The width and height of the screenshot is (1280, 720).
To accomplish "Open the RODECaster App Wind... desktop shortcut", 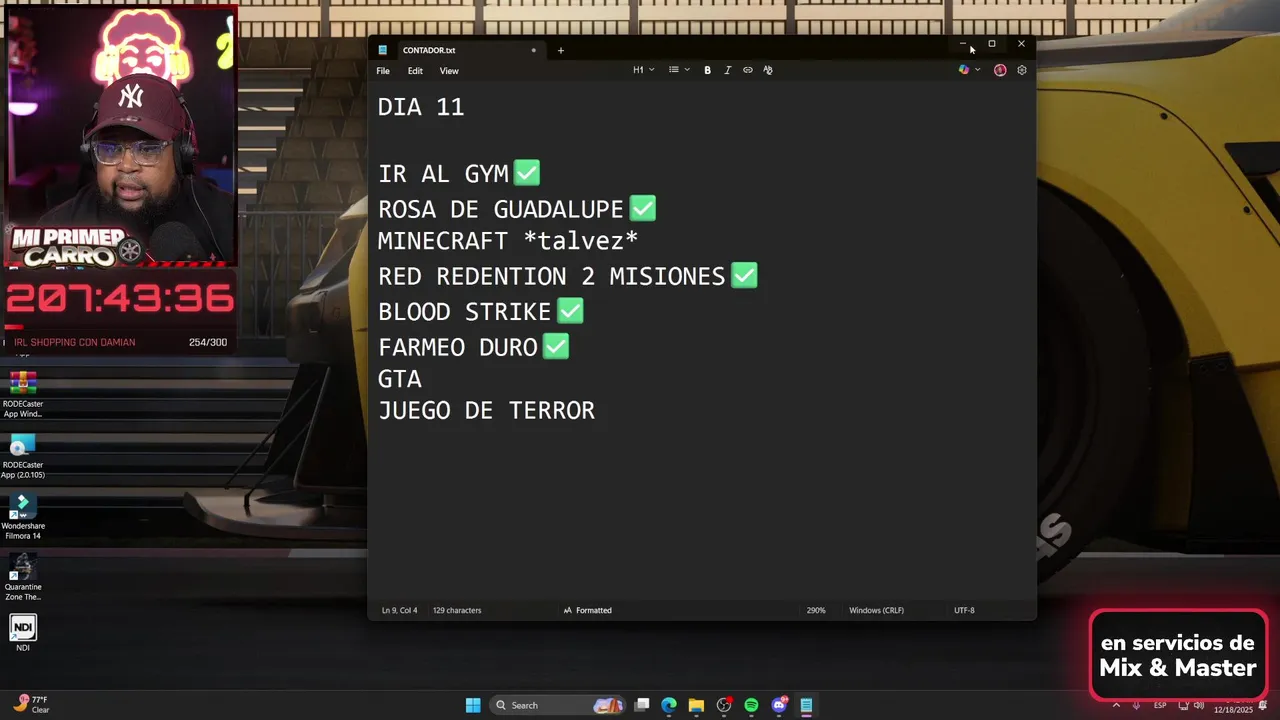I will coord(23,395).
